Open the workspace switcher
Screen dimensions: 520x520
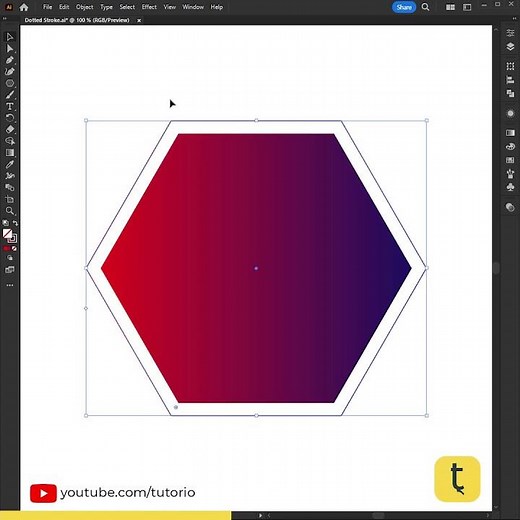click(467, 7)
